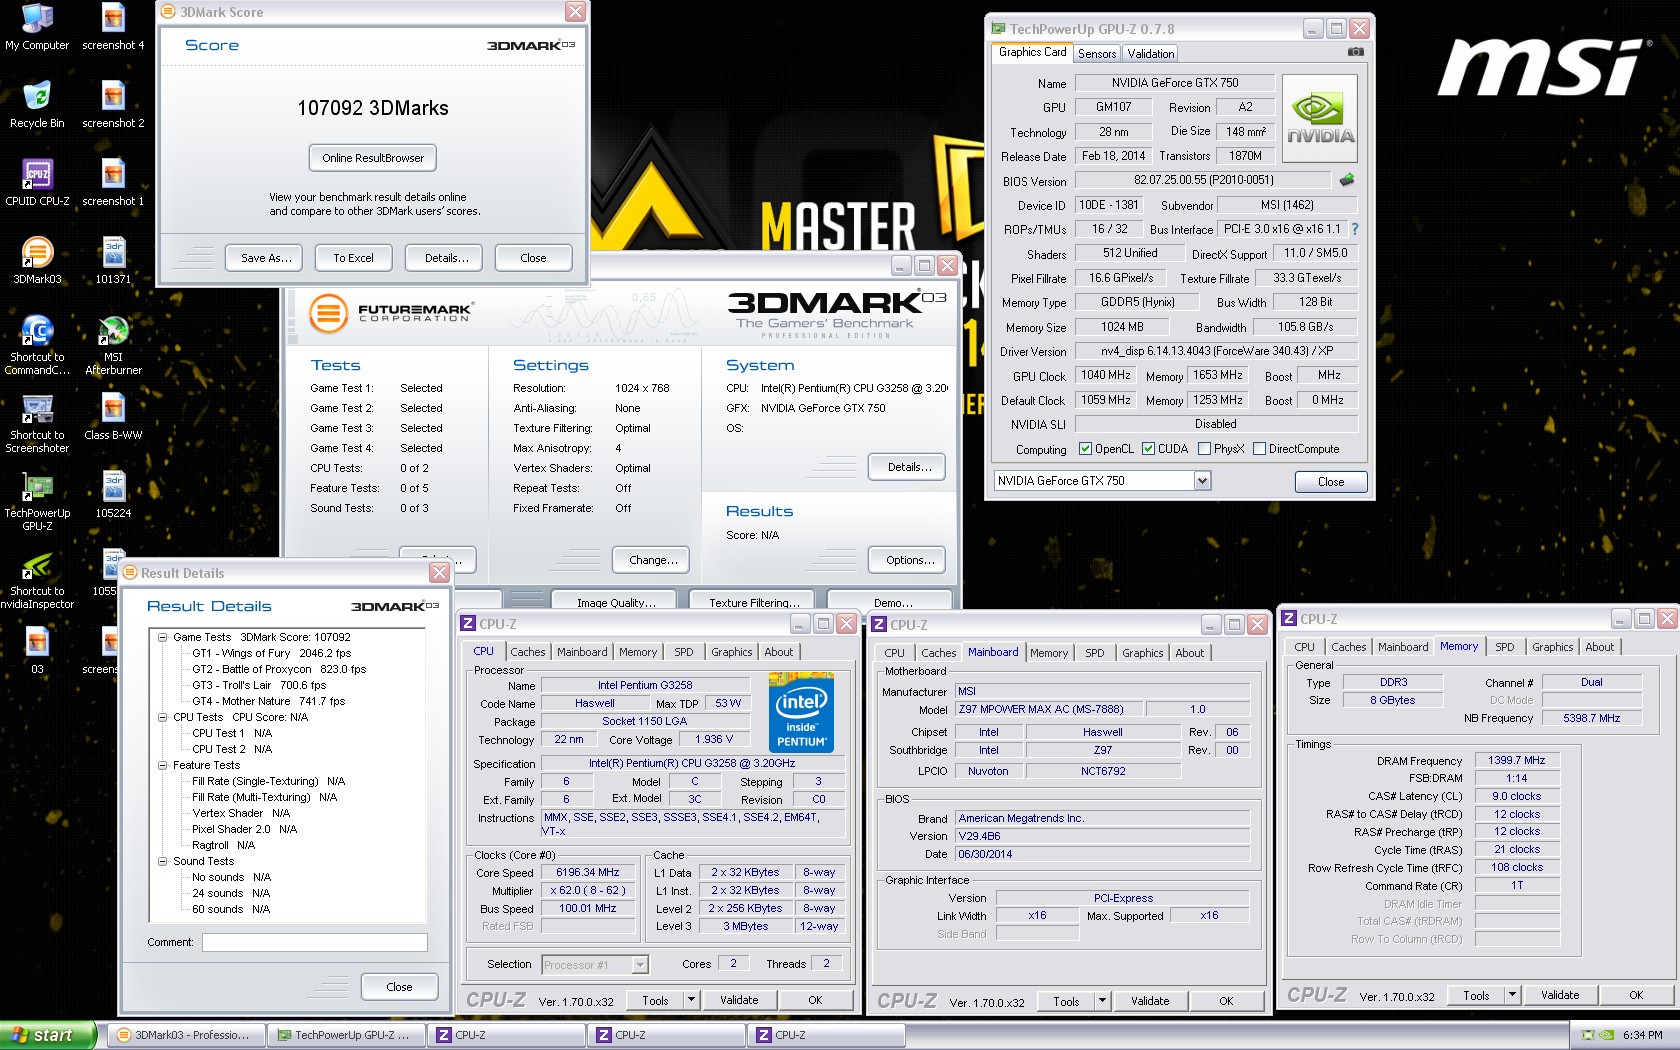The image size is (1680, 1050).
Task: Open Graphics tab in CPU-Z Mainboard window
Action: click(x=1143, y=653)
